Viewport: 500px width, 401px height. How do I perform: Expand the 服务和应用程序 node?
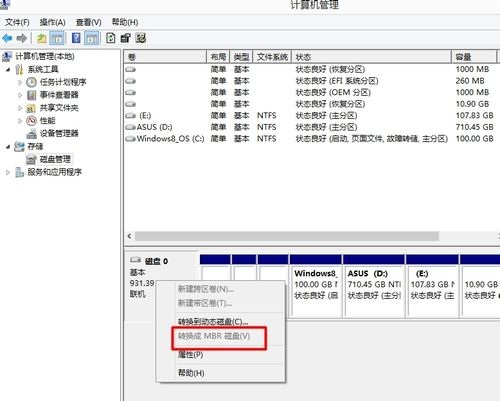[8, 172]
